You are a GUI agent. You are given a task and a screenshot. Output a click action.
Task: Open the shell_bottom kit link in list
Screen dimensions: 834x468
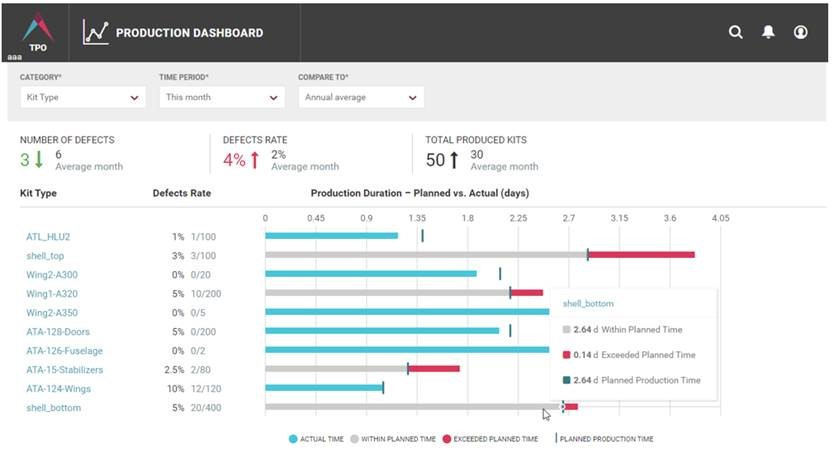(54, 408)
